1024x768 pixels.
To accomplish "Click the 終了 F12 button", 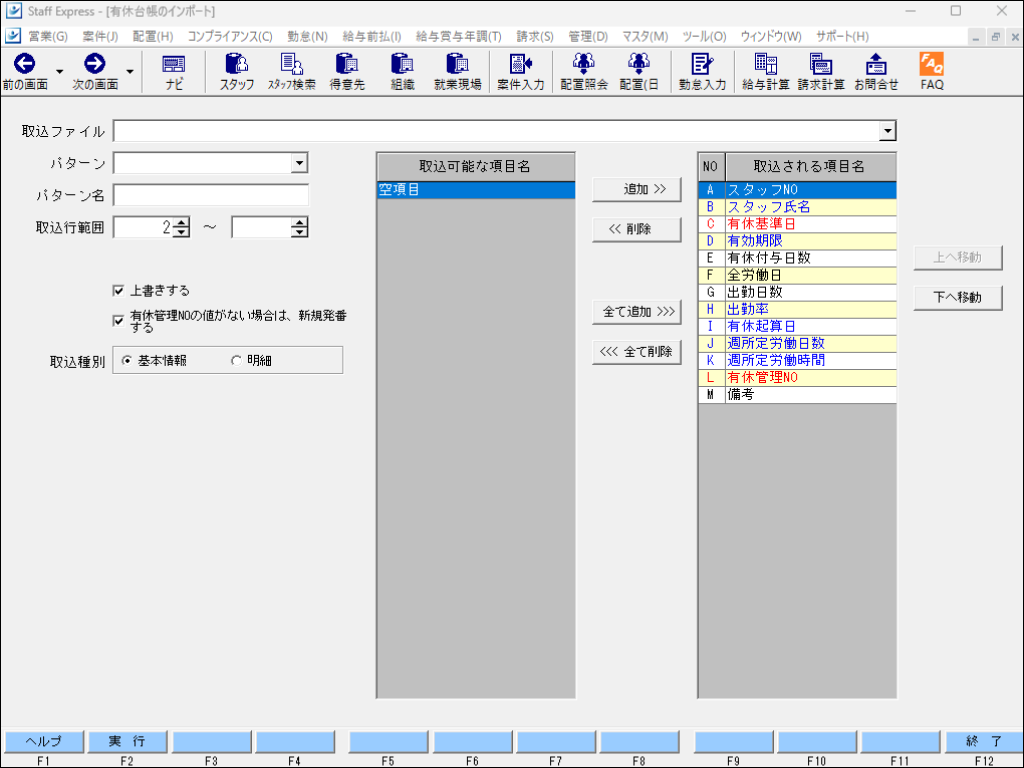I will 984,741.
